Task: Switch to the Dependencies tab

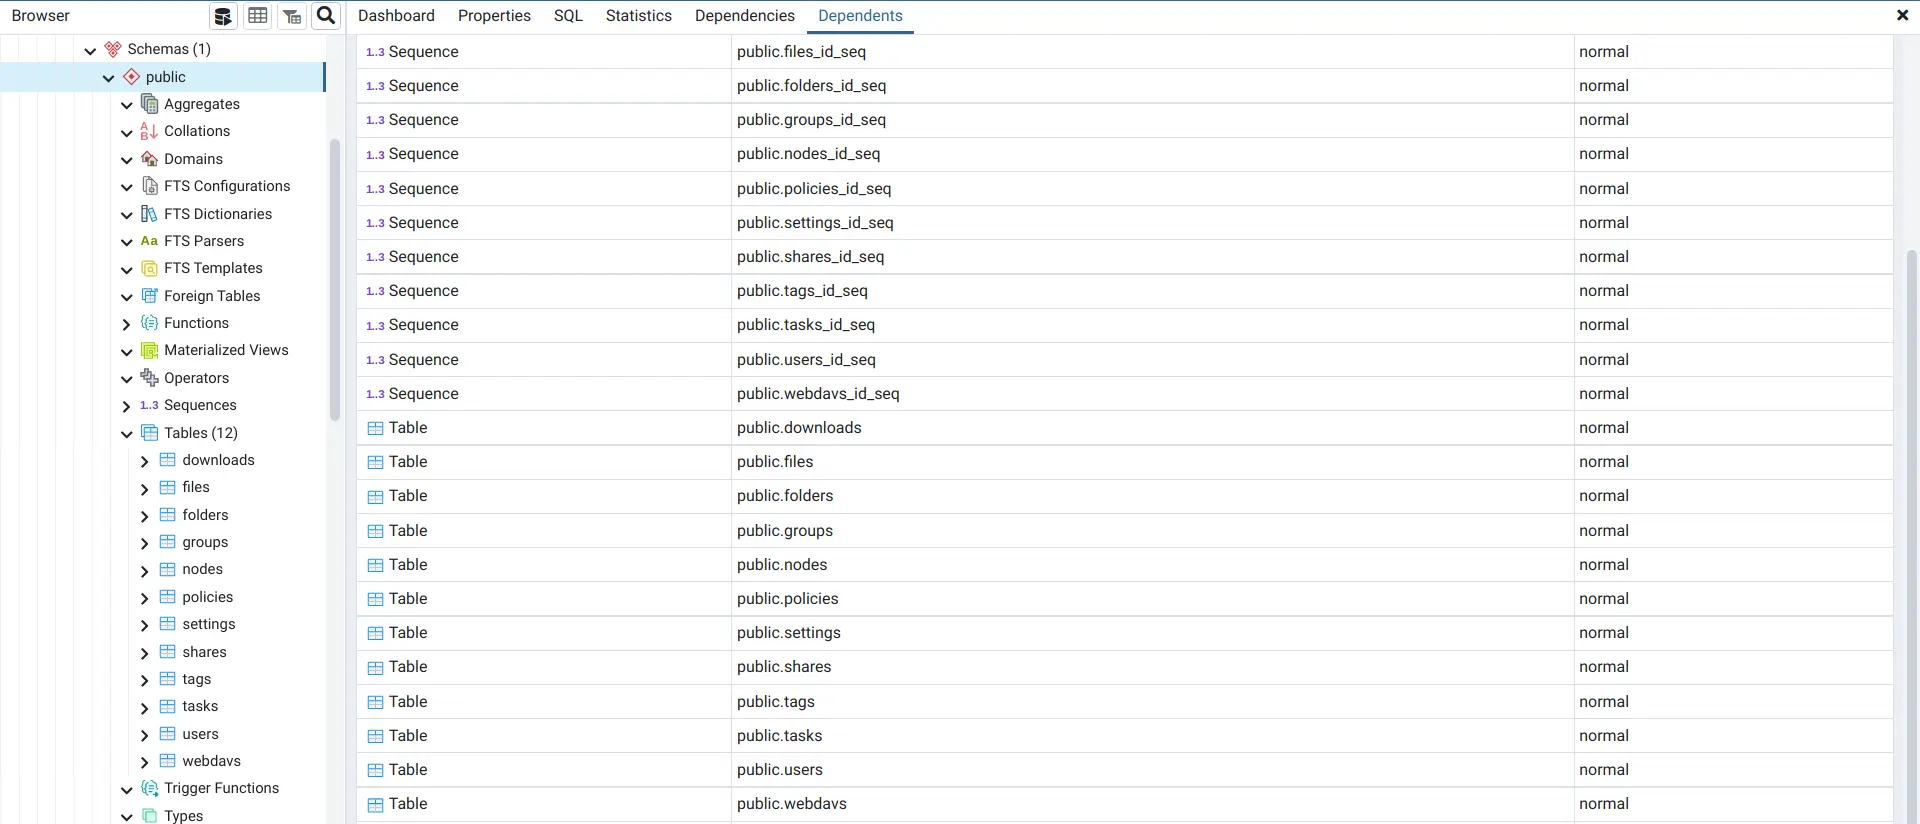Action: click(744, 16)
